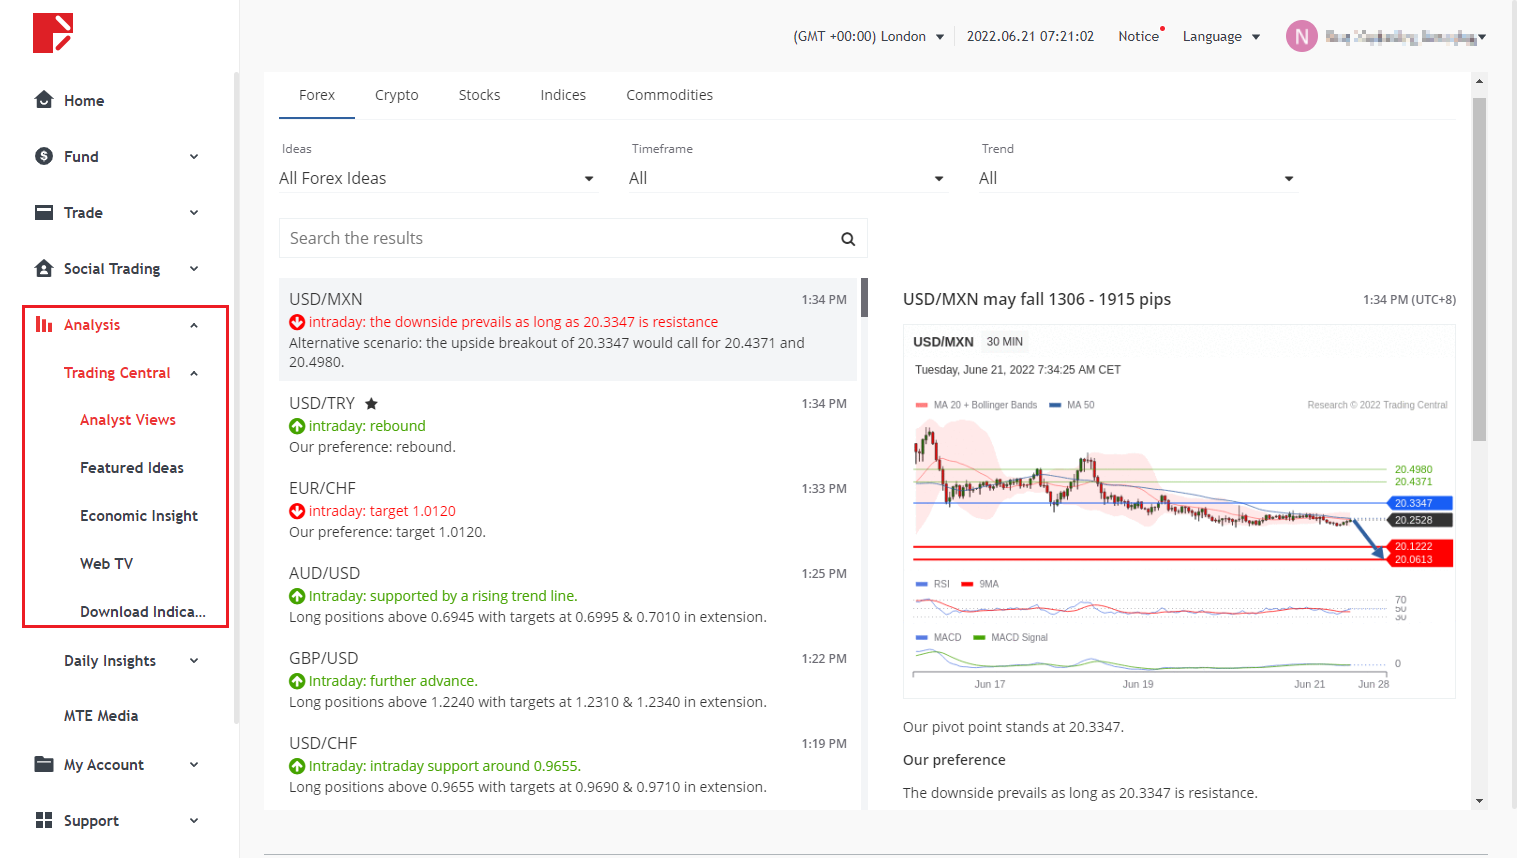
Task: Click the Social Trading person icon
Action: point(44,268)
